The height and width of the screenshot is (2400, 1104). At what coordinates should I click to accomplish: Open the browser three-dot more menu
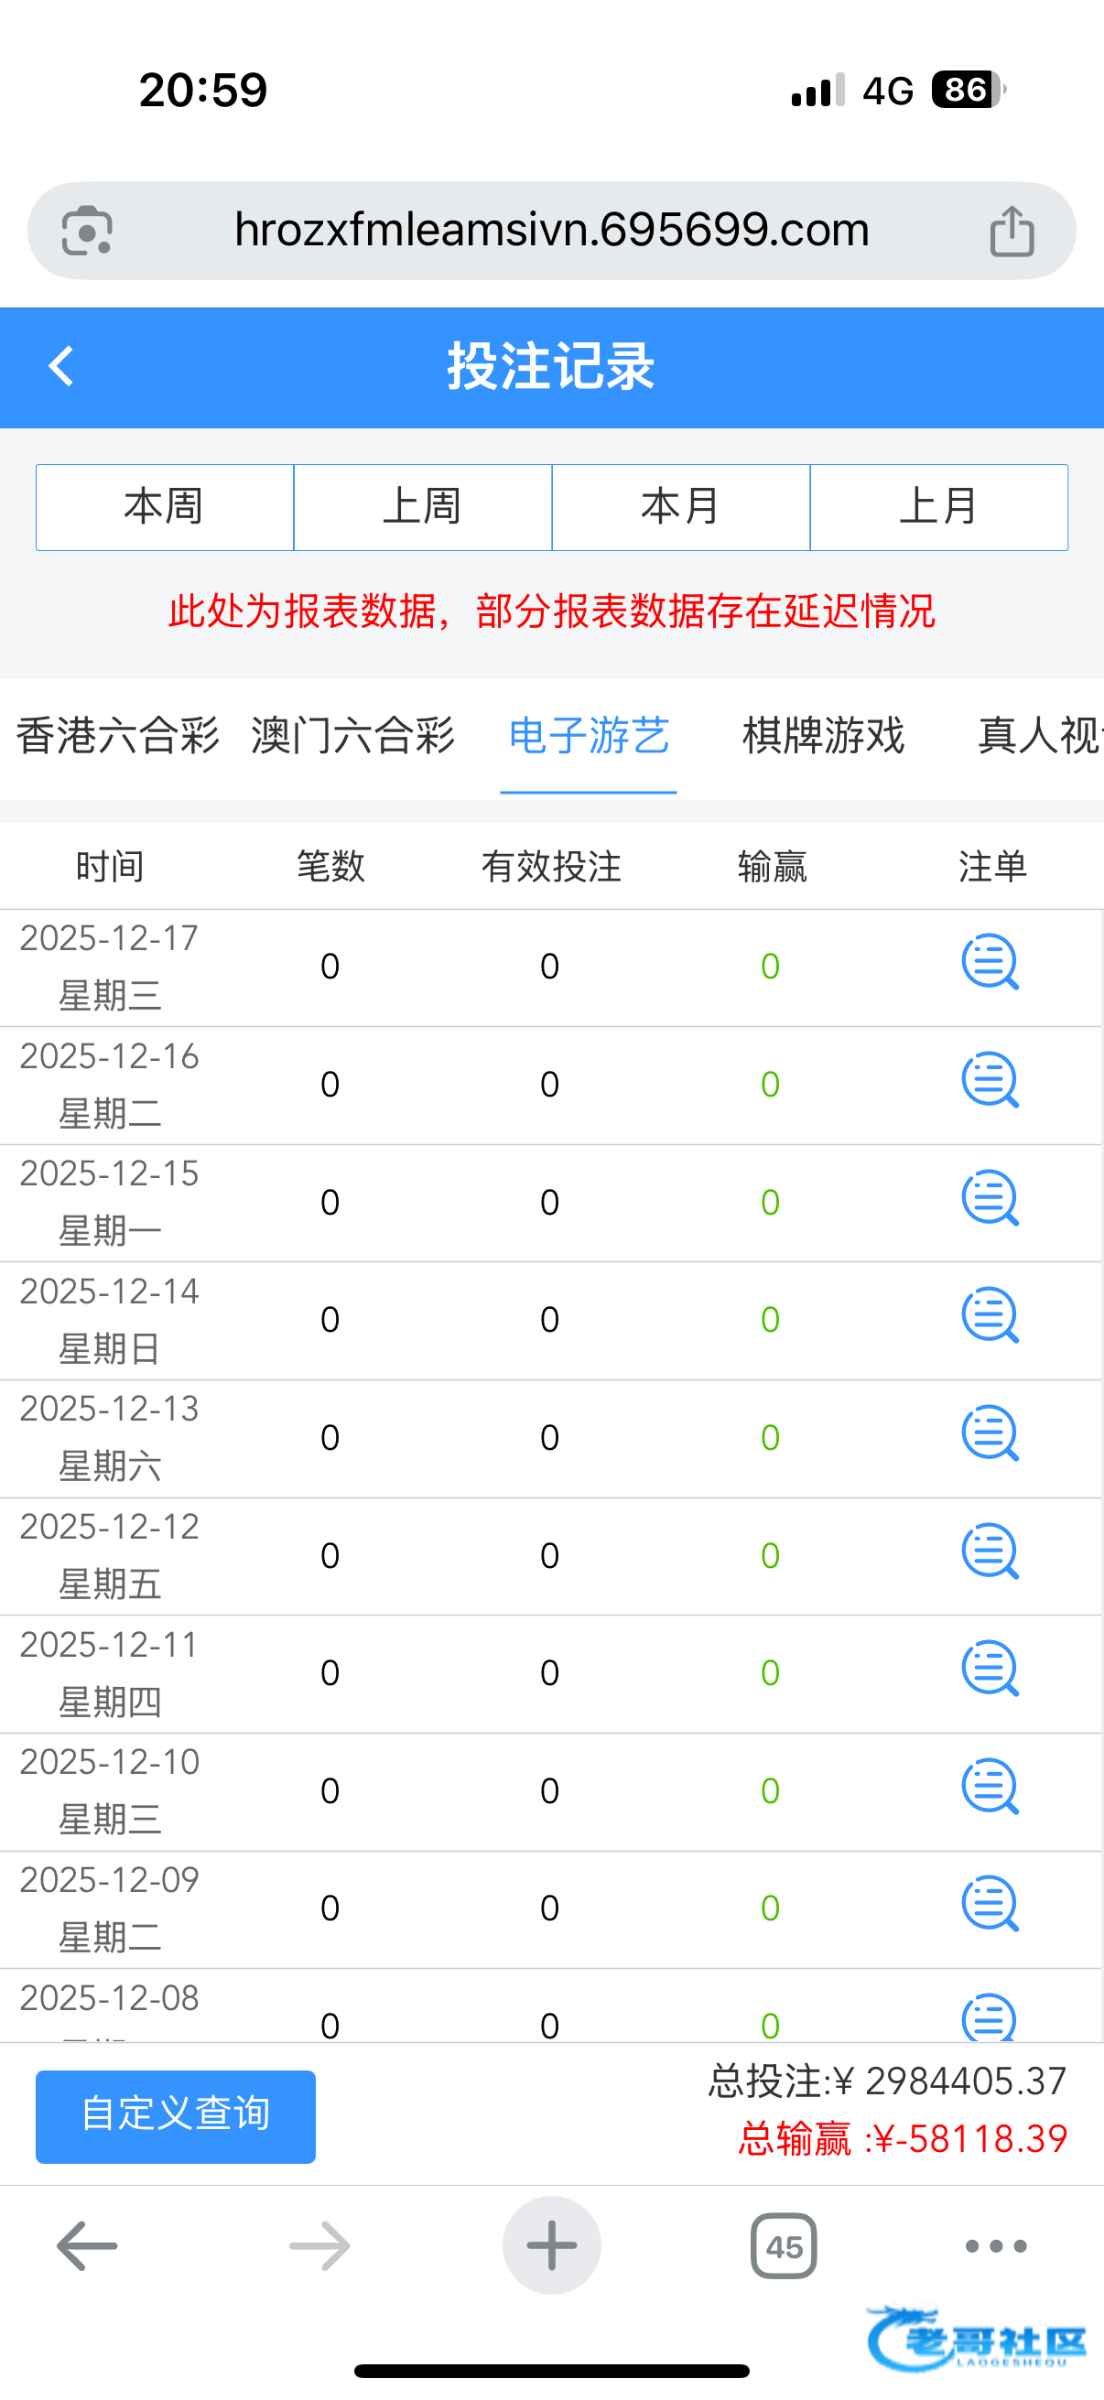tap(995, 2246)
